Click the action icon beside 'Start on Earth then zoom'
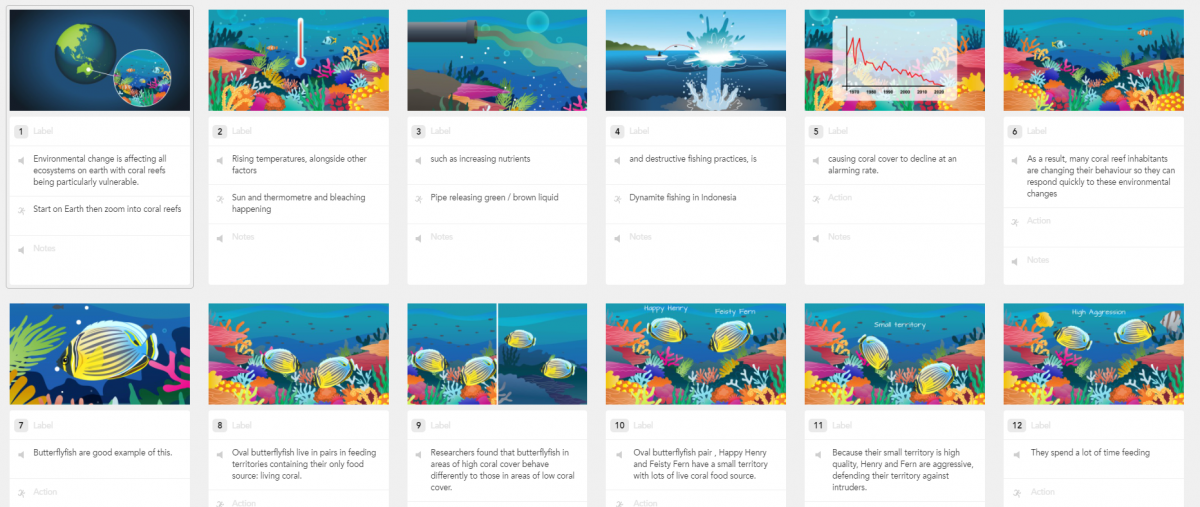Image resolution: width=1200 pixels, height=507 pixels. coord(20,209)
